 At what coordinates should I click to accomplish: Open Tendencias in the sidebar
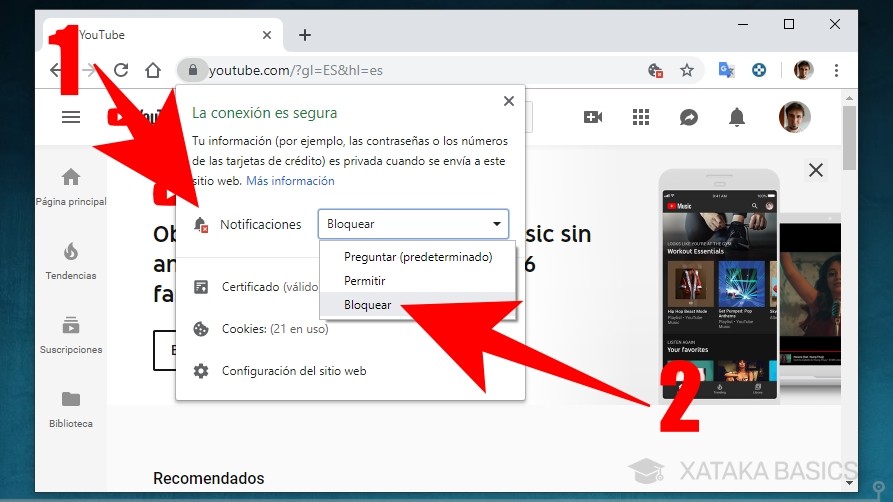(x=71, y=262)
